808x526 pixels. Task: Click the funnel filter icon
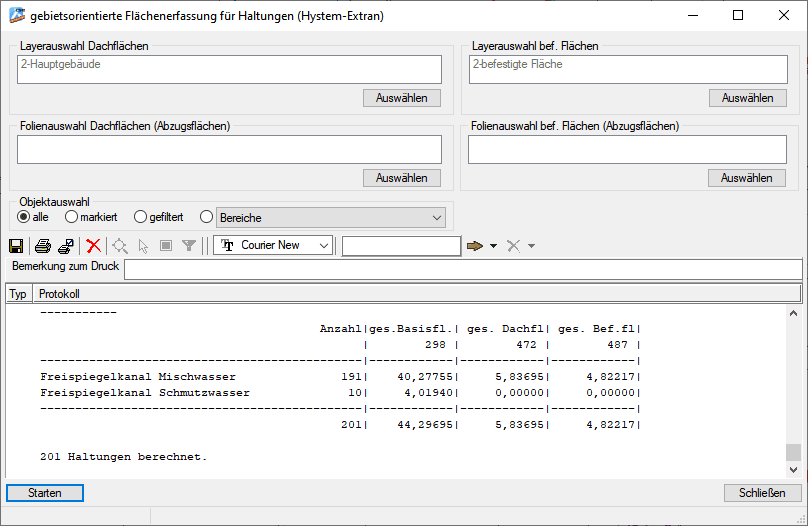coord(189,246)
